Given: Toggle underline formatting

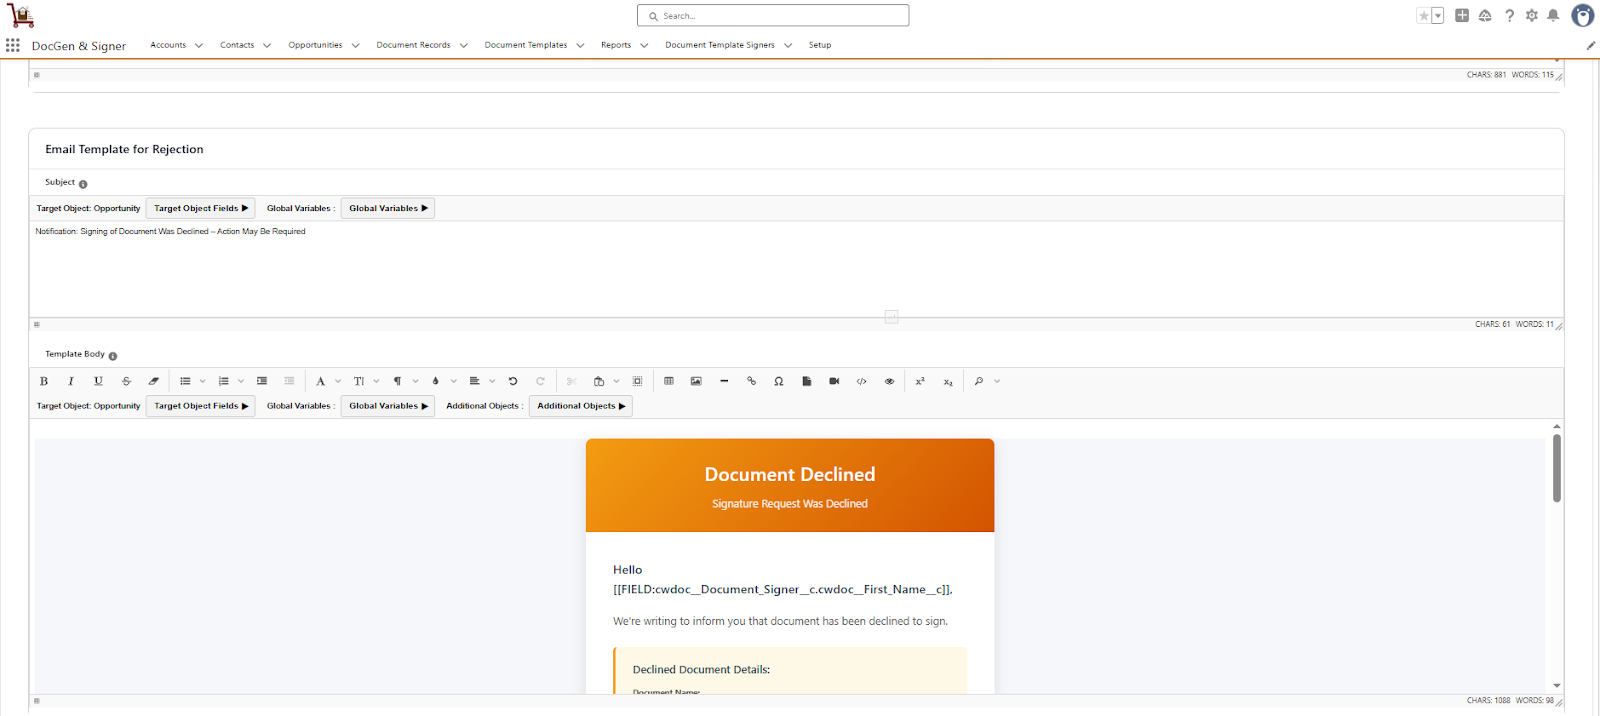Looking at the screenshot, I should coord(98,381).
